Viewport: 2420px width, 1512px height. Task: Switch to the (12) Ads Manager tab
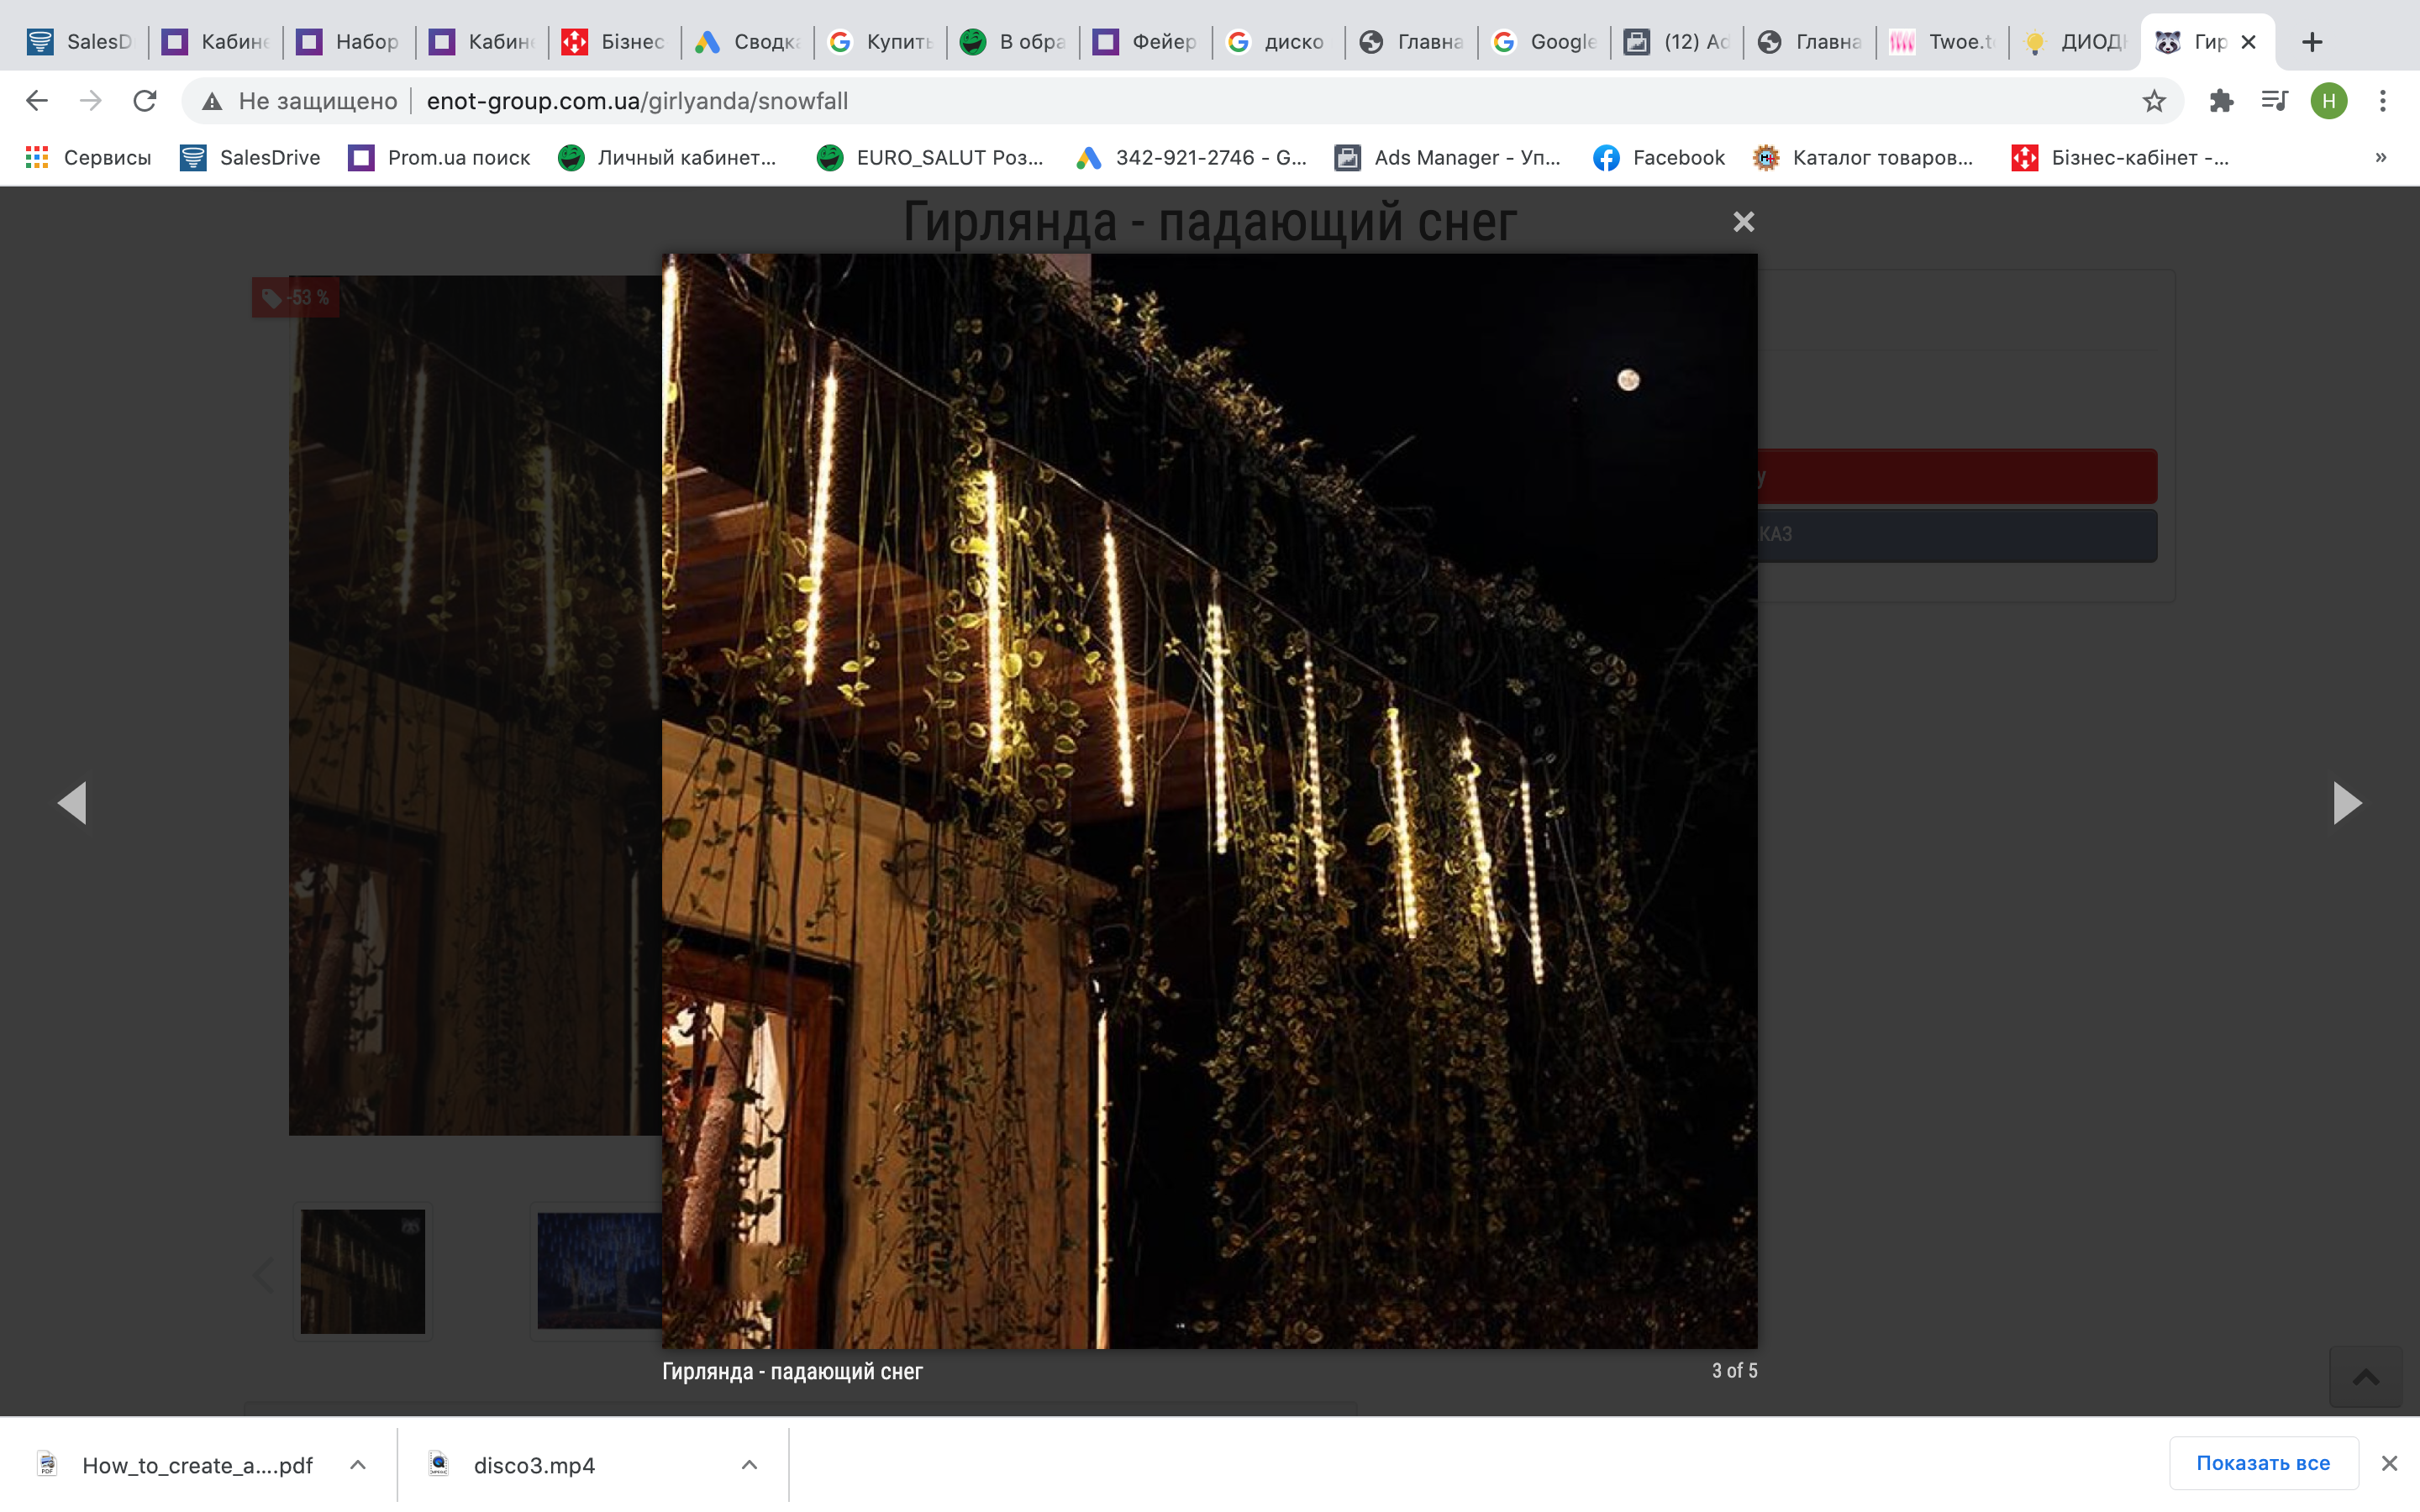point(1677,42)
